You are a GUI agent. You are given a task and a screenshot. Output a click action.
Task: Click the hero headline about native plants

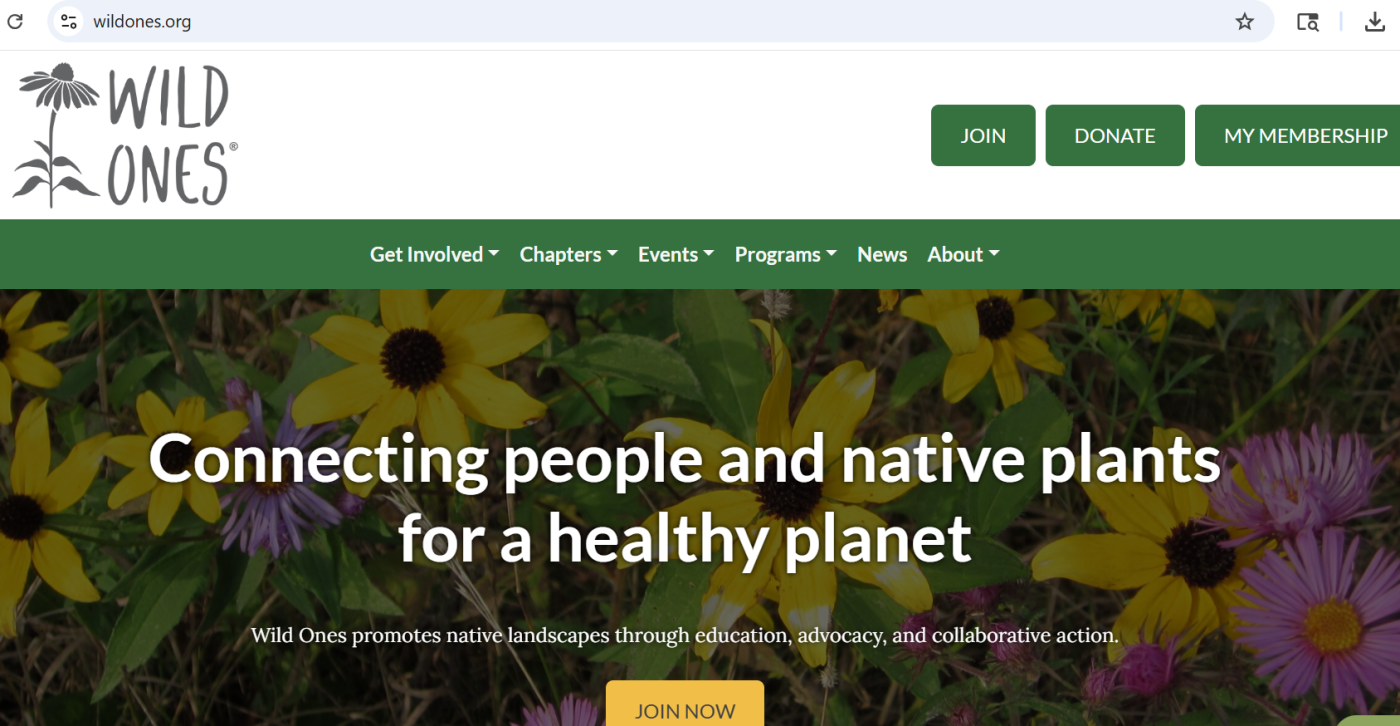[x=685, y=498]
